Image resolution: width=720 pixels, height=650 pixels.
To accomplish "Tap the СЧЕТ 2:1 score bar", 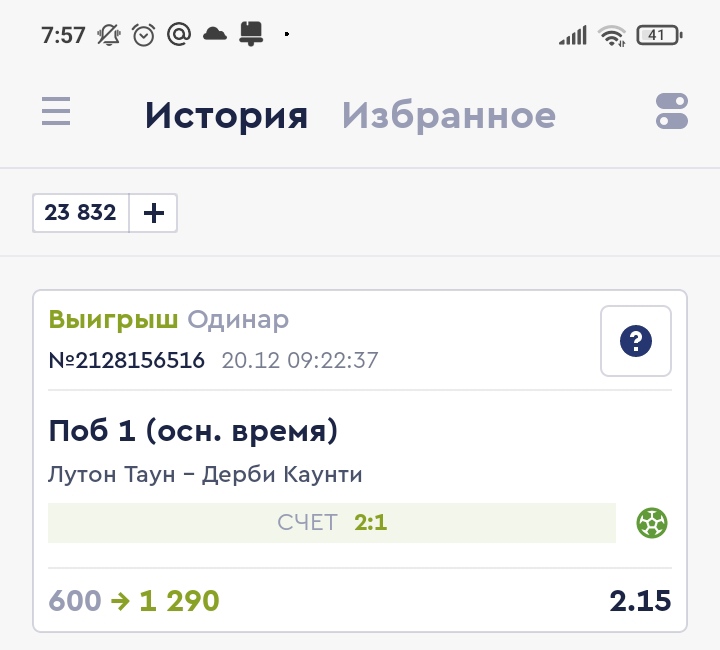I will pyautogui.click(x=332, y=522).
